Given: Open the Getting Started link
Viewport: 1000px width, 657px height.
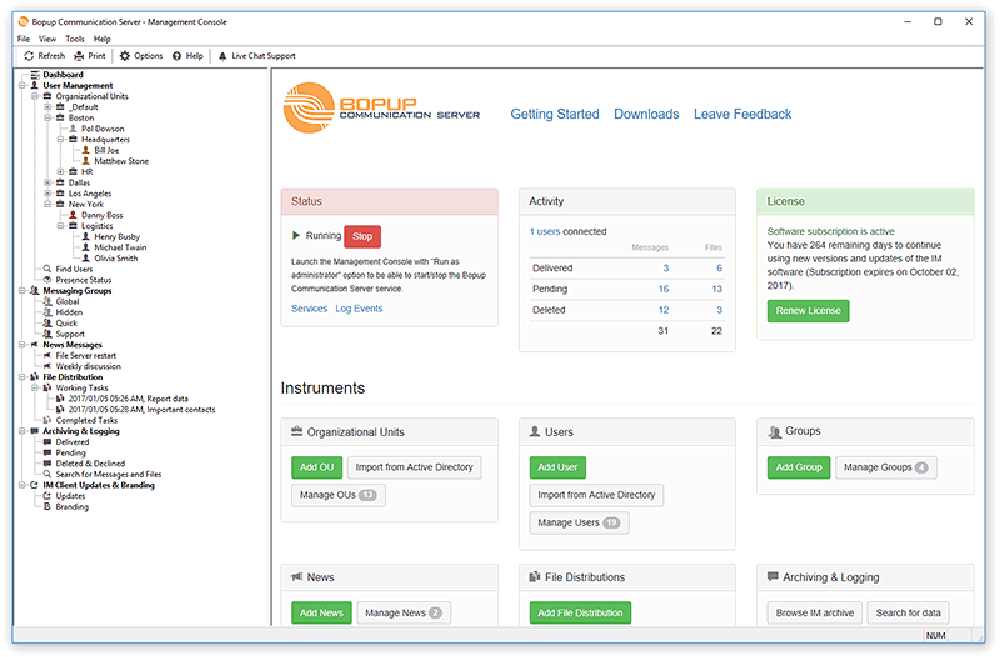Looking at the screenshot, I should coord(555,114).
